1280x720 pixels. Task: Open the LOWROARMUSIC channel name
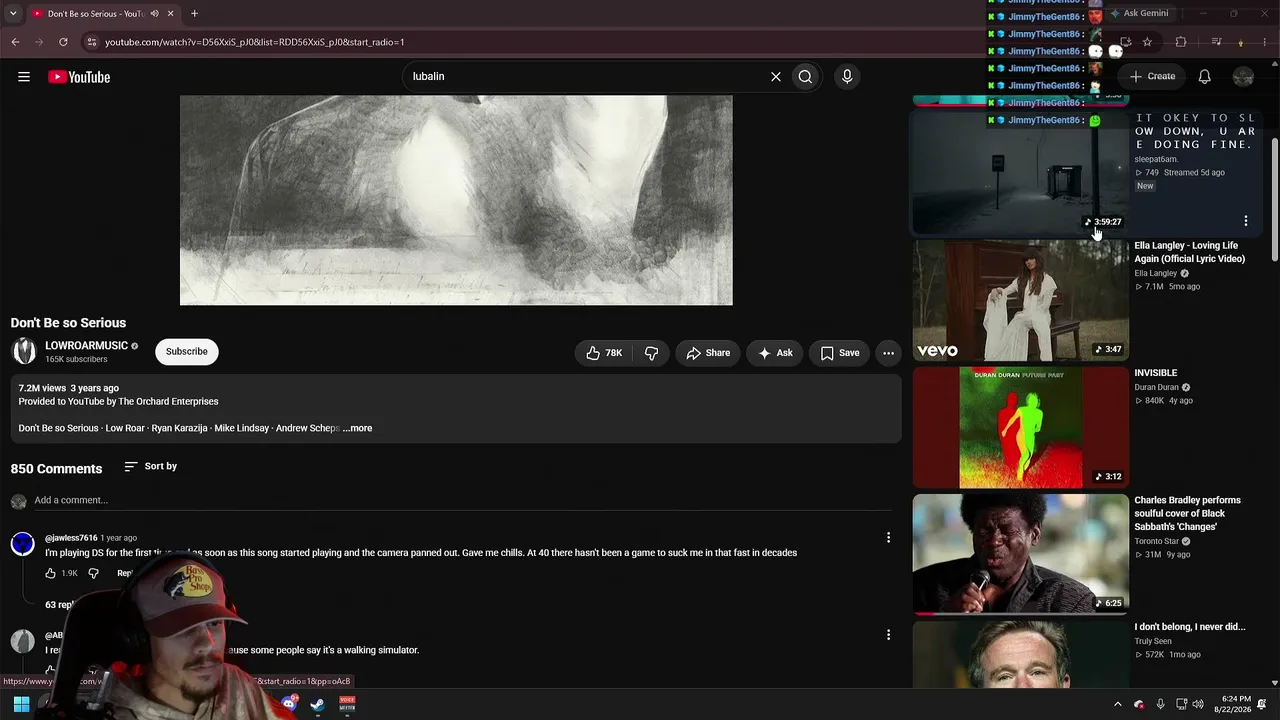point(86,346)
